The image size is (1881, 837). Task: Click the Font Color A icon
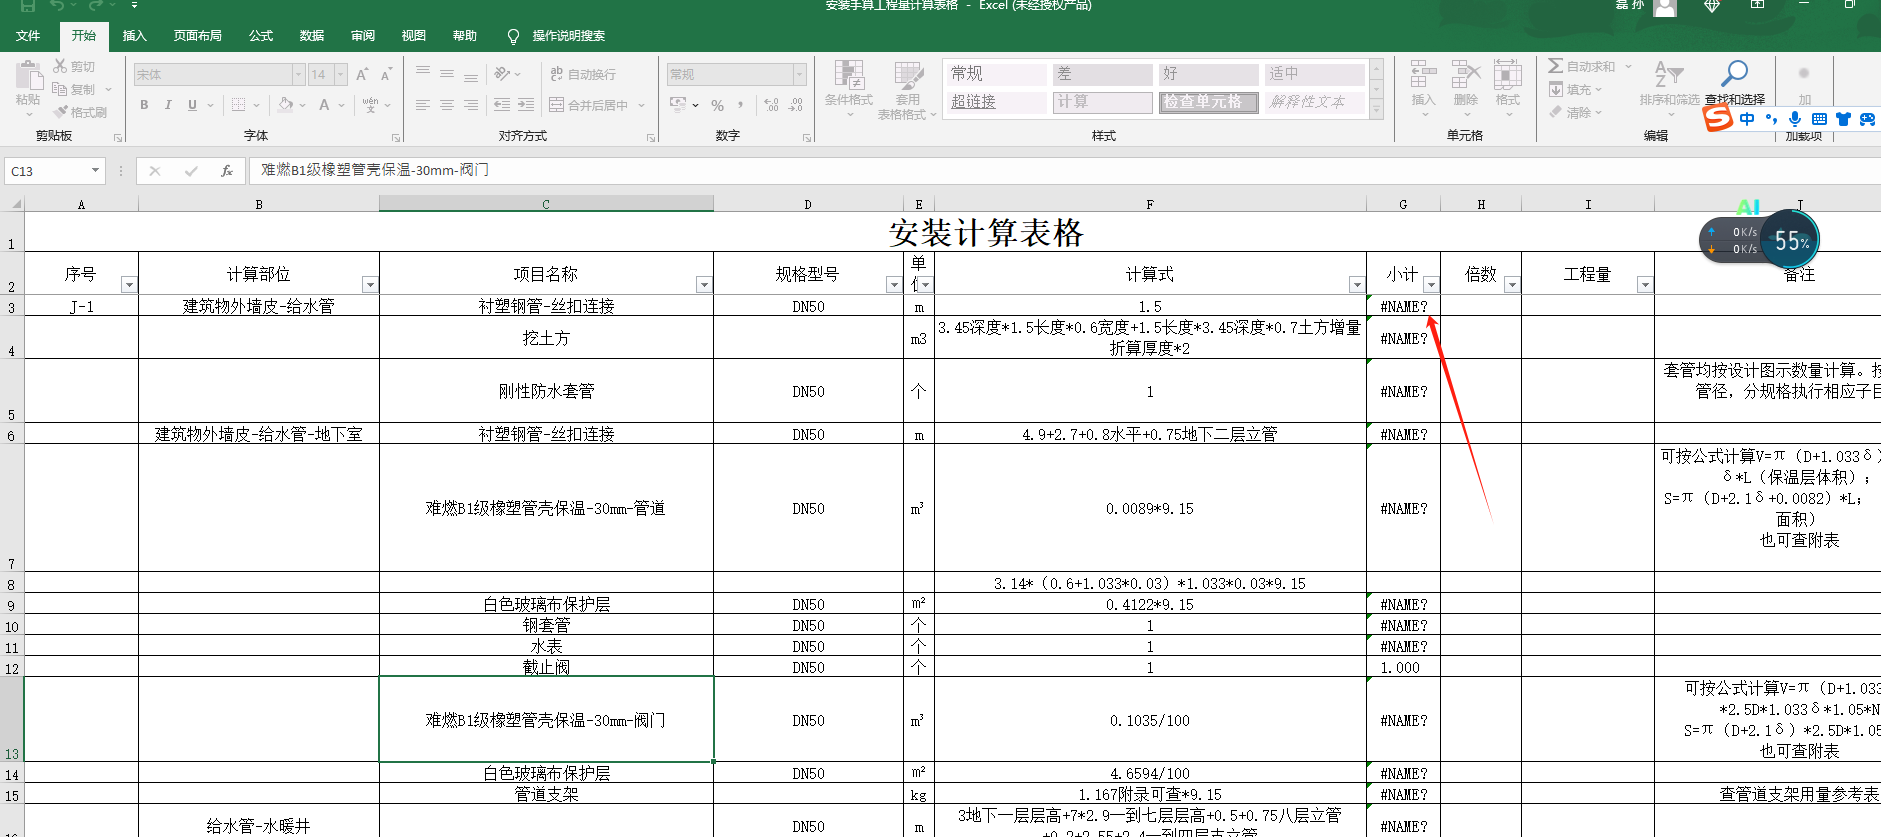click(324, 104)
